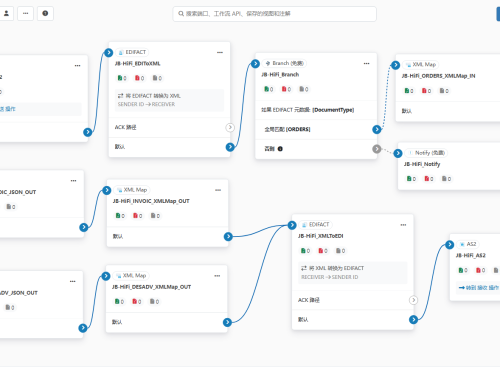This screenshot has height=383, width=500.
Task: Open the user account icon button
Action: click(x=6, y=14)
